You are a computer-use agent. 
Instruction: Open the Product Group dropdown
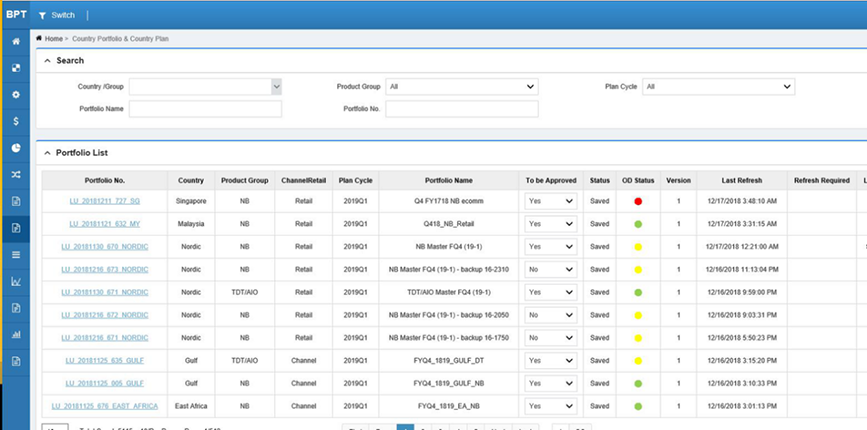pyautogui.click(x=462, y=87)
